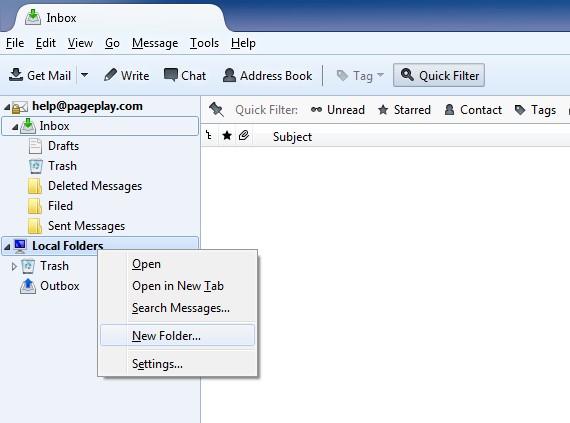The width and height of the screenshot is (570, 423).
Task: Click the Get Mail download icon
Action: [x=16, y=75]
